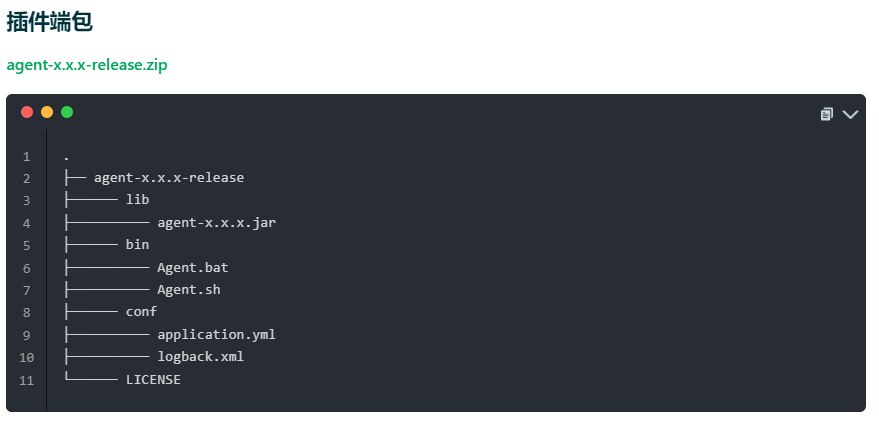Click application.yml in the code block

[x=216, y=335]
